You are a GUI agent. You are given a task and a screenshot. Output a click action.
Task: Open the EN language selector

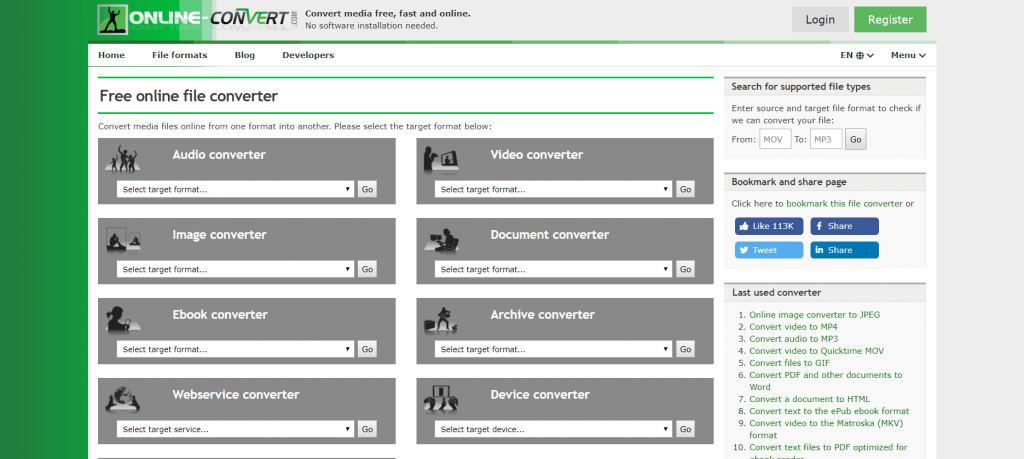pos(857,55)
